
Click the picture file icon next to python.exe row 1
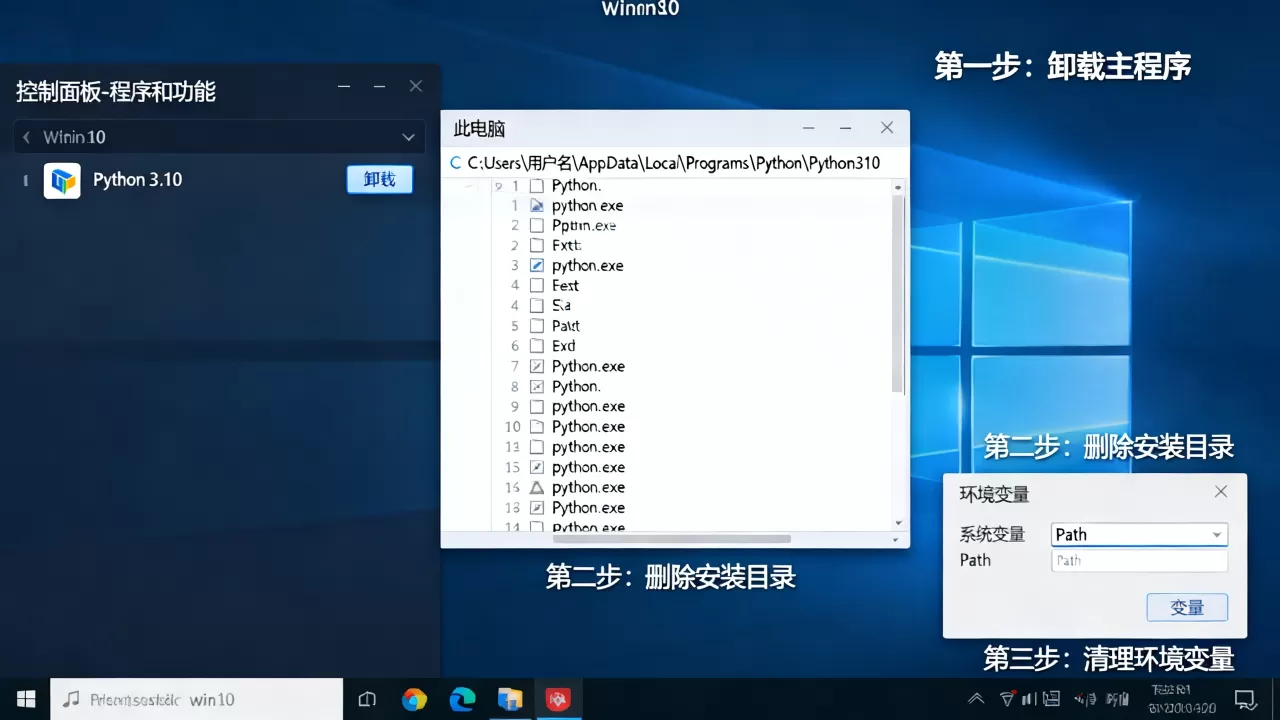537,205
